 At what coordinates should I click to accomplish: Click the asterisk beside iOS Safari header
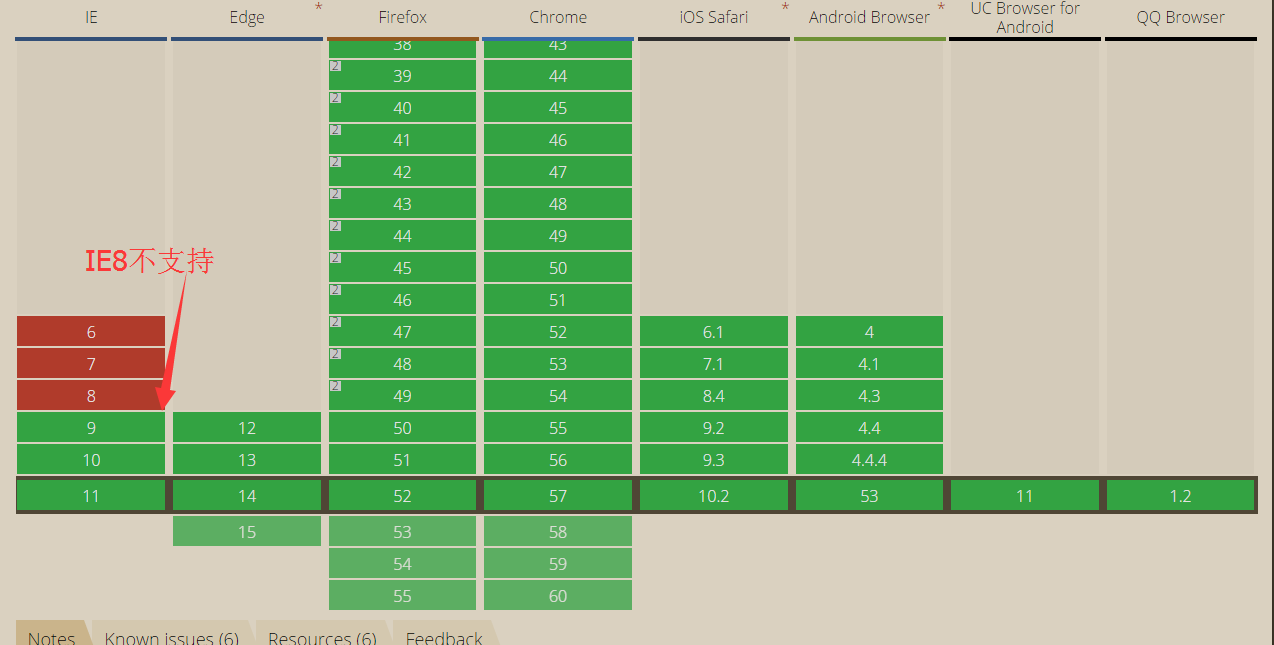coord(785,8)
